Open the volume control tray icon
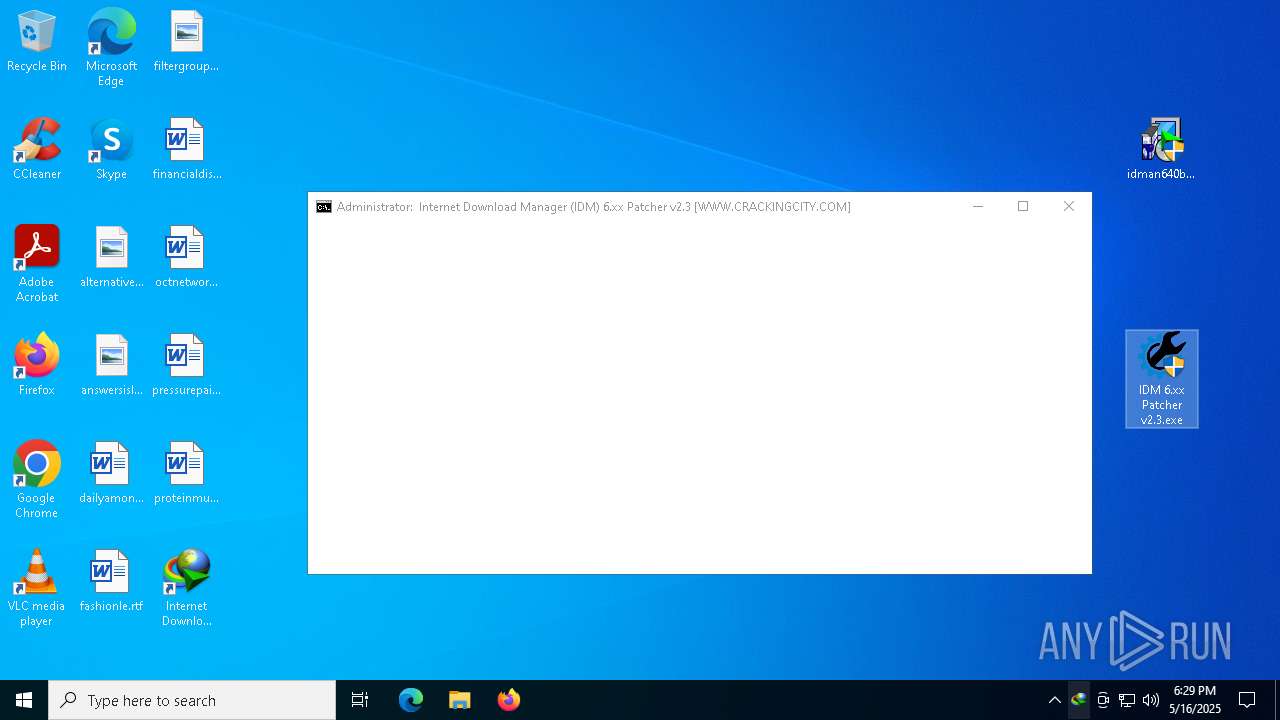 pos(1151,700)
